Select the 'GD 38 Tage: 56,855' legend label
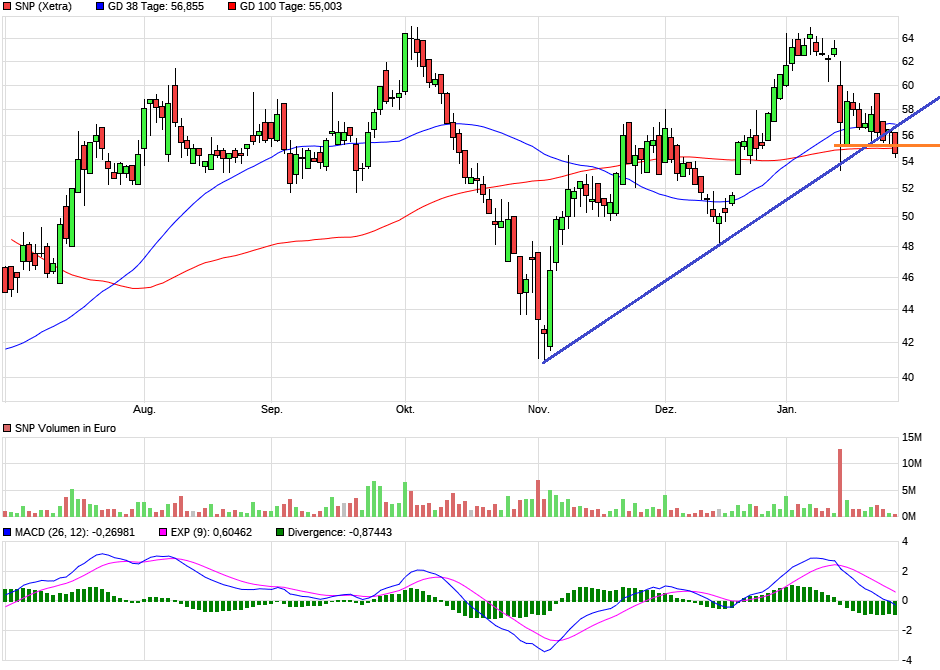This screenshot has width=940, height=670. [x=155, y=7]
